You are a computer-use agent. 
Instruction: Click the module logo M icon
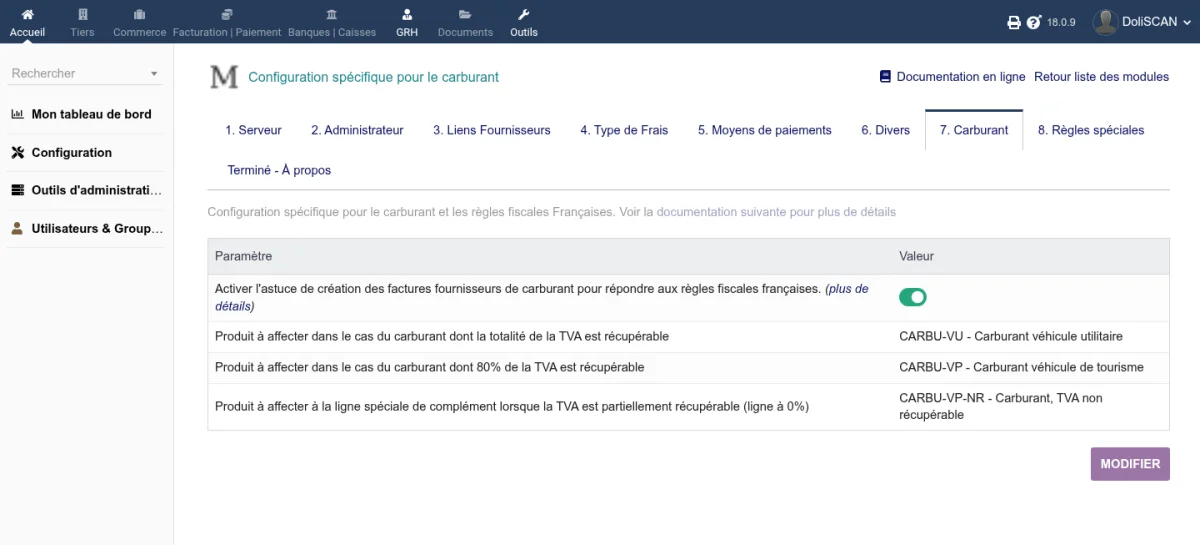[224, 77]
